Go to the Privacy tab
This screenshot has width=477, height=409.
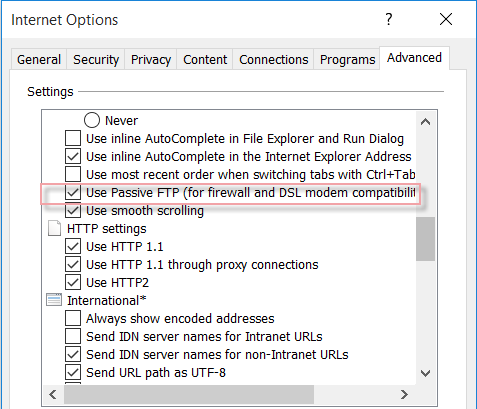click(151, 60)
